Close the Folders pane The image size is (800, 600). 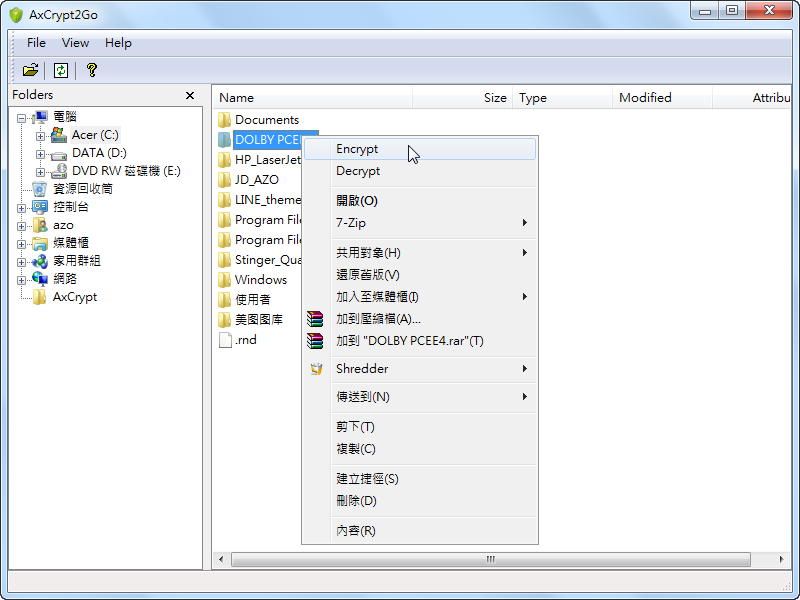190,95
